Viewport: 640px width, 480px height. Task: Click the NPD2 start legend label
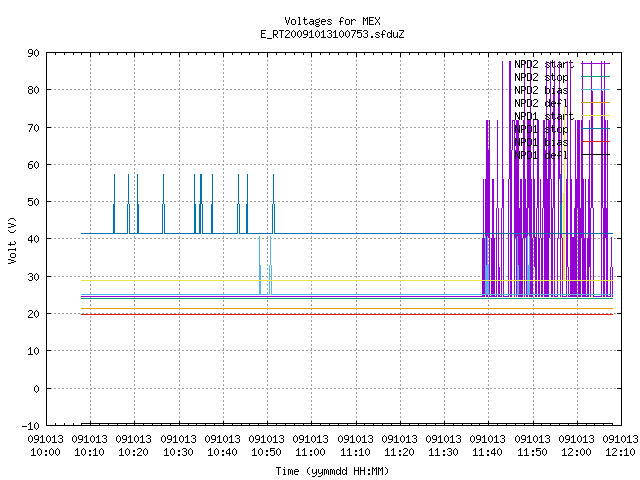tap(544, 64)
